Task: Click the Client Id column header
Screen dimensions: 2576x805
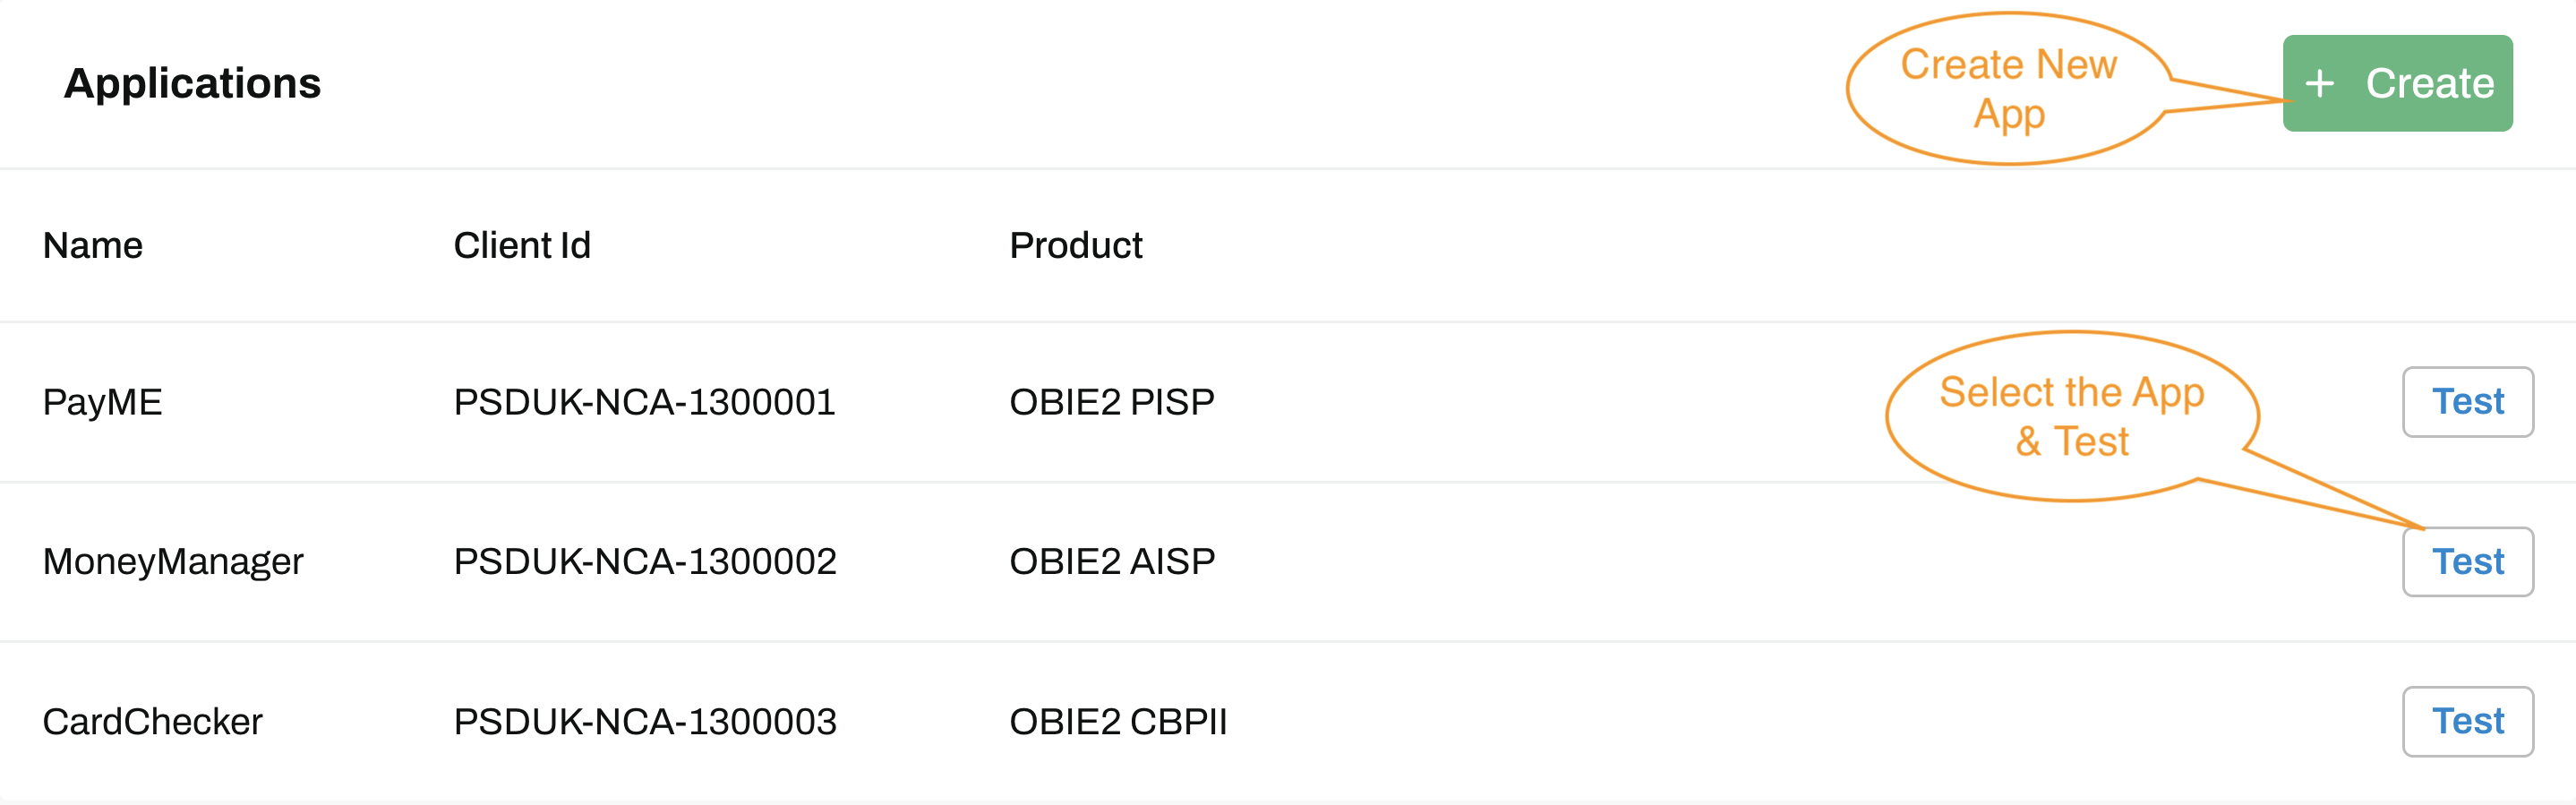Action: click(x=522, y=246)
